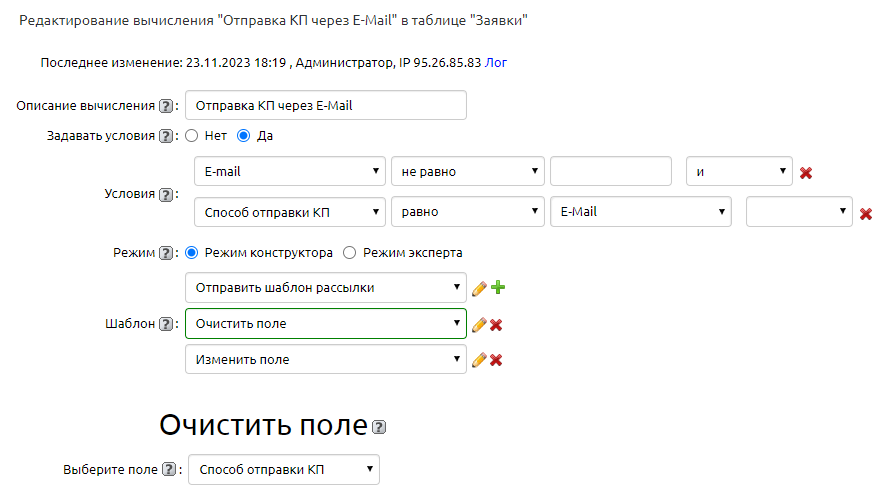Delete the 'Изменить поле' template action
The image size is (881, 489).
point(496,360)
